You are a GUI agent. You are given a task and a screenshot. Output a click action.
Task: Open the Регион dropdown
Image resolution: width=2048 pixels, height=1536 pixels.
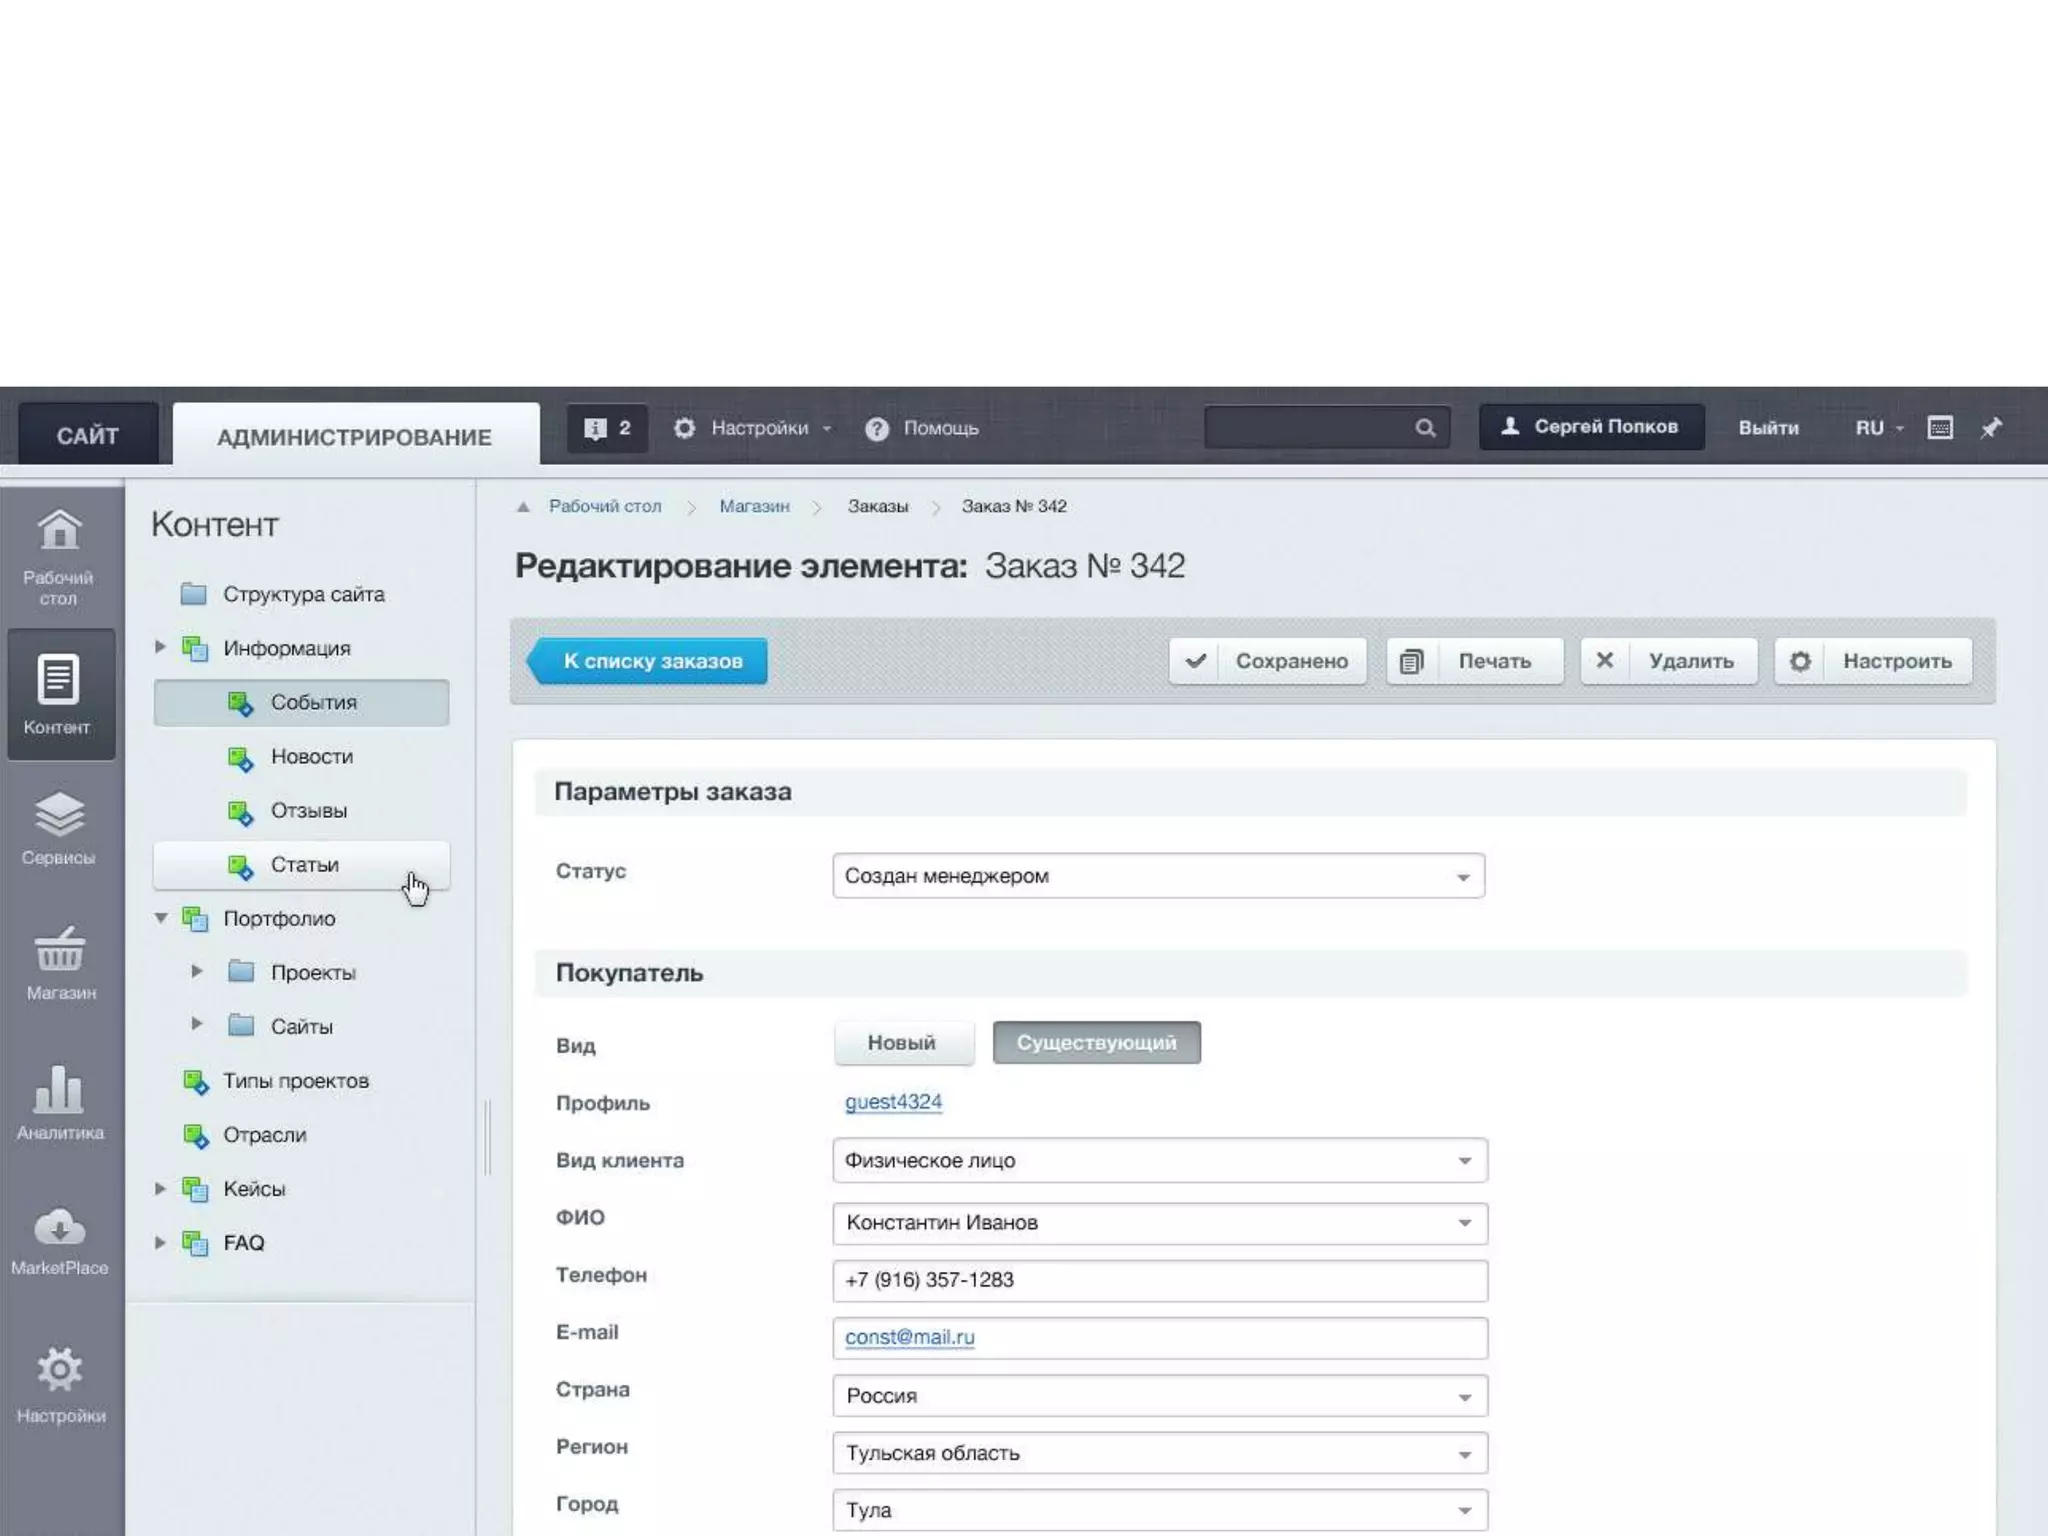[x=1159, y=1453]
